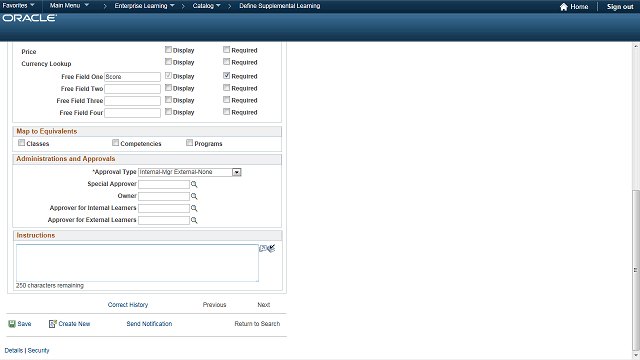Click the Home link text
Screen dimensions: 640x360
click(x=579, y=7)
